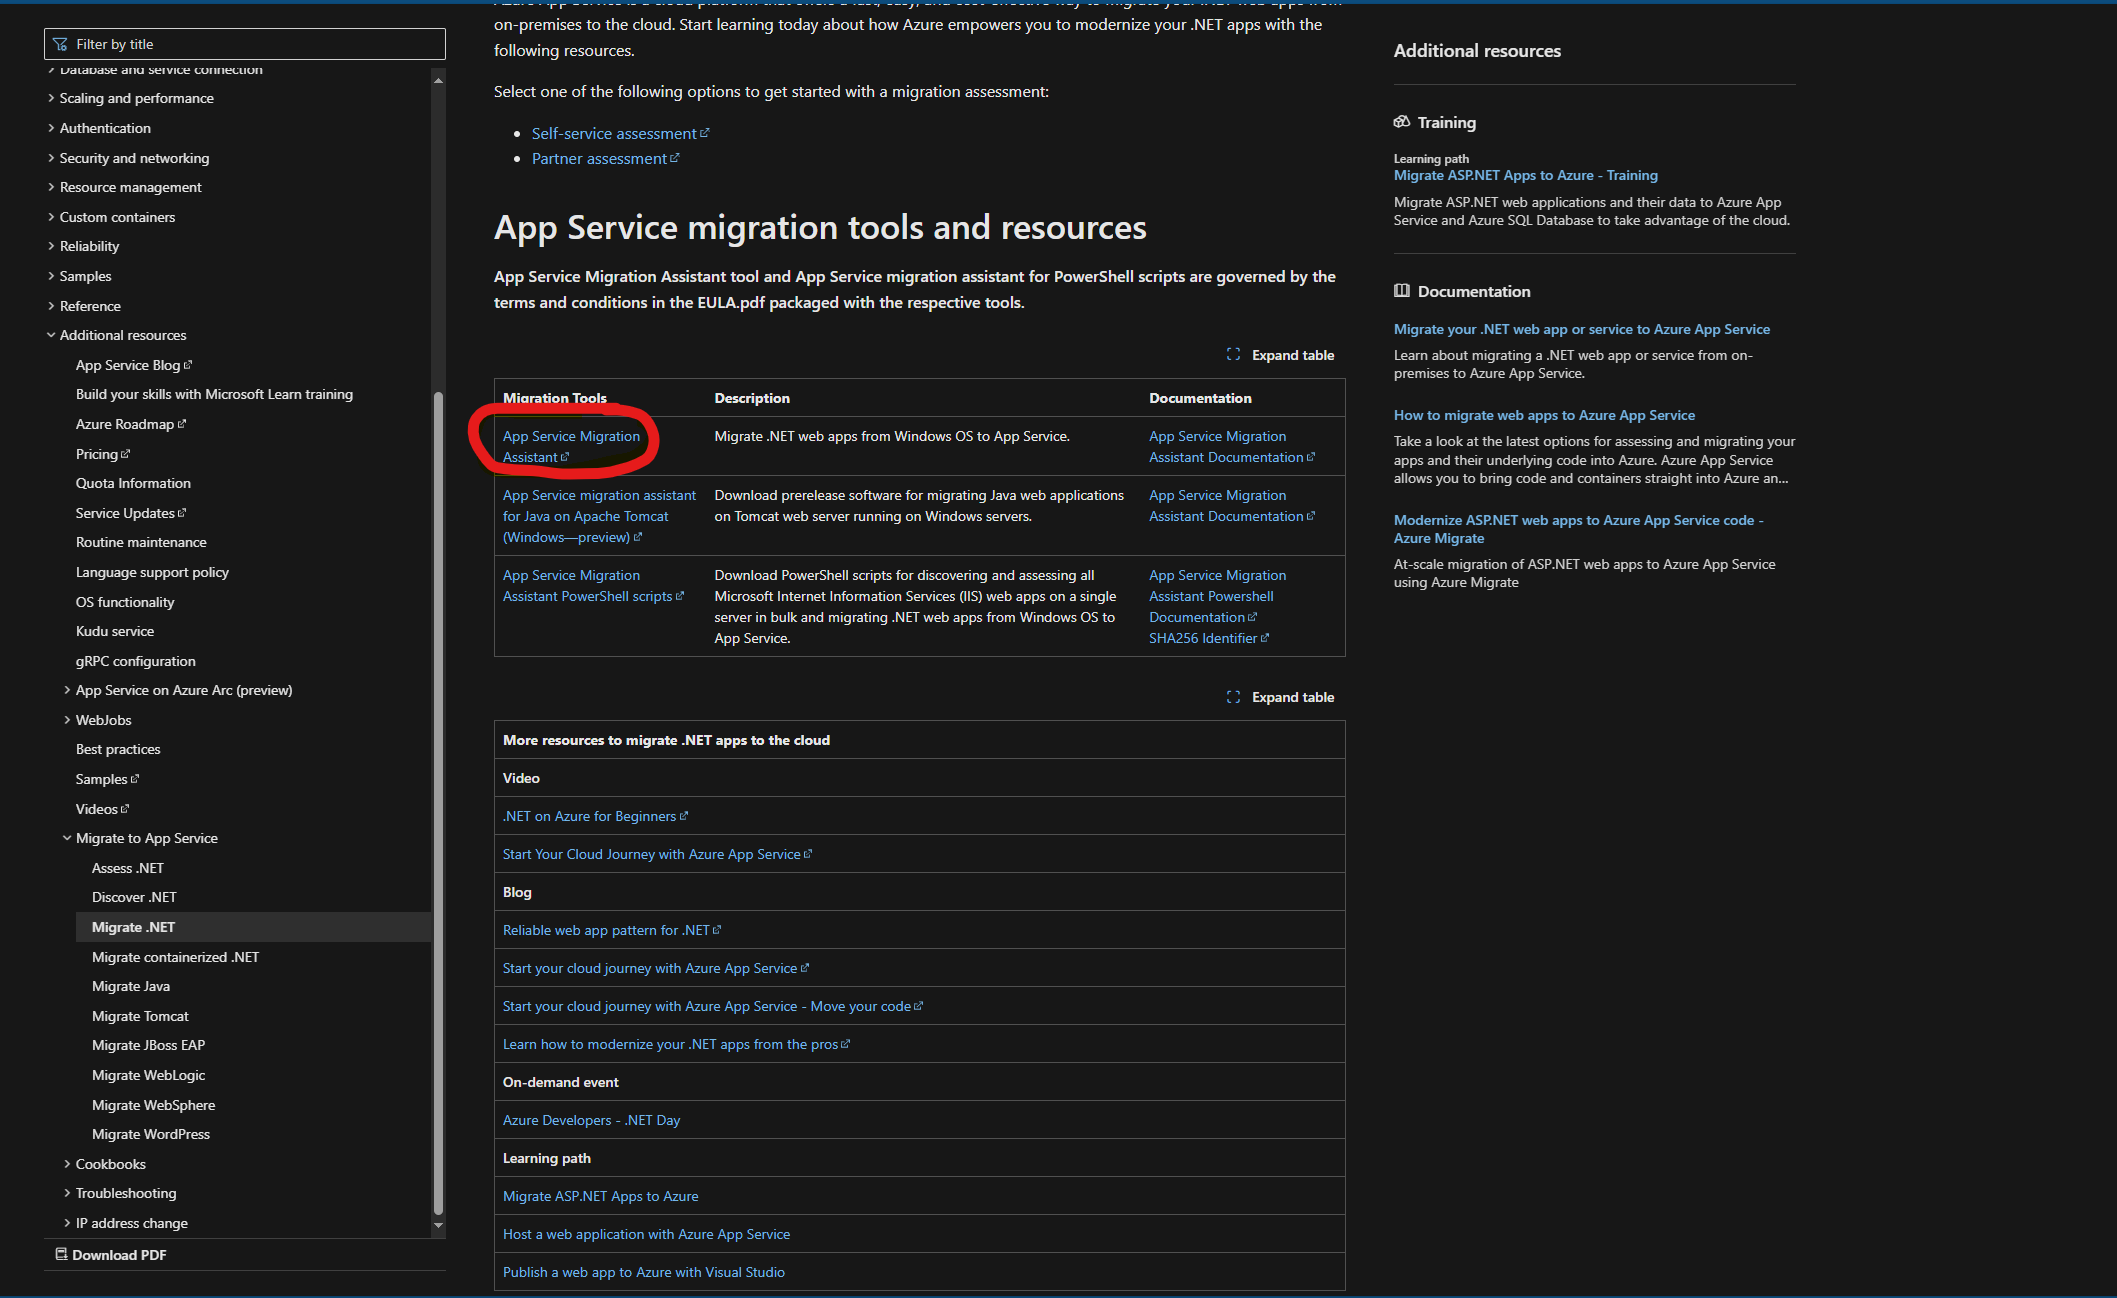Click the Download PDF icon
Image resolution: width=2117 pixels, height=1298 pixels.
click(x=61, y=1254)
